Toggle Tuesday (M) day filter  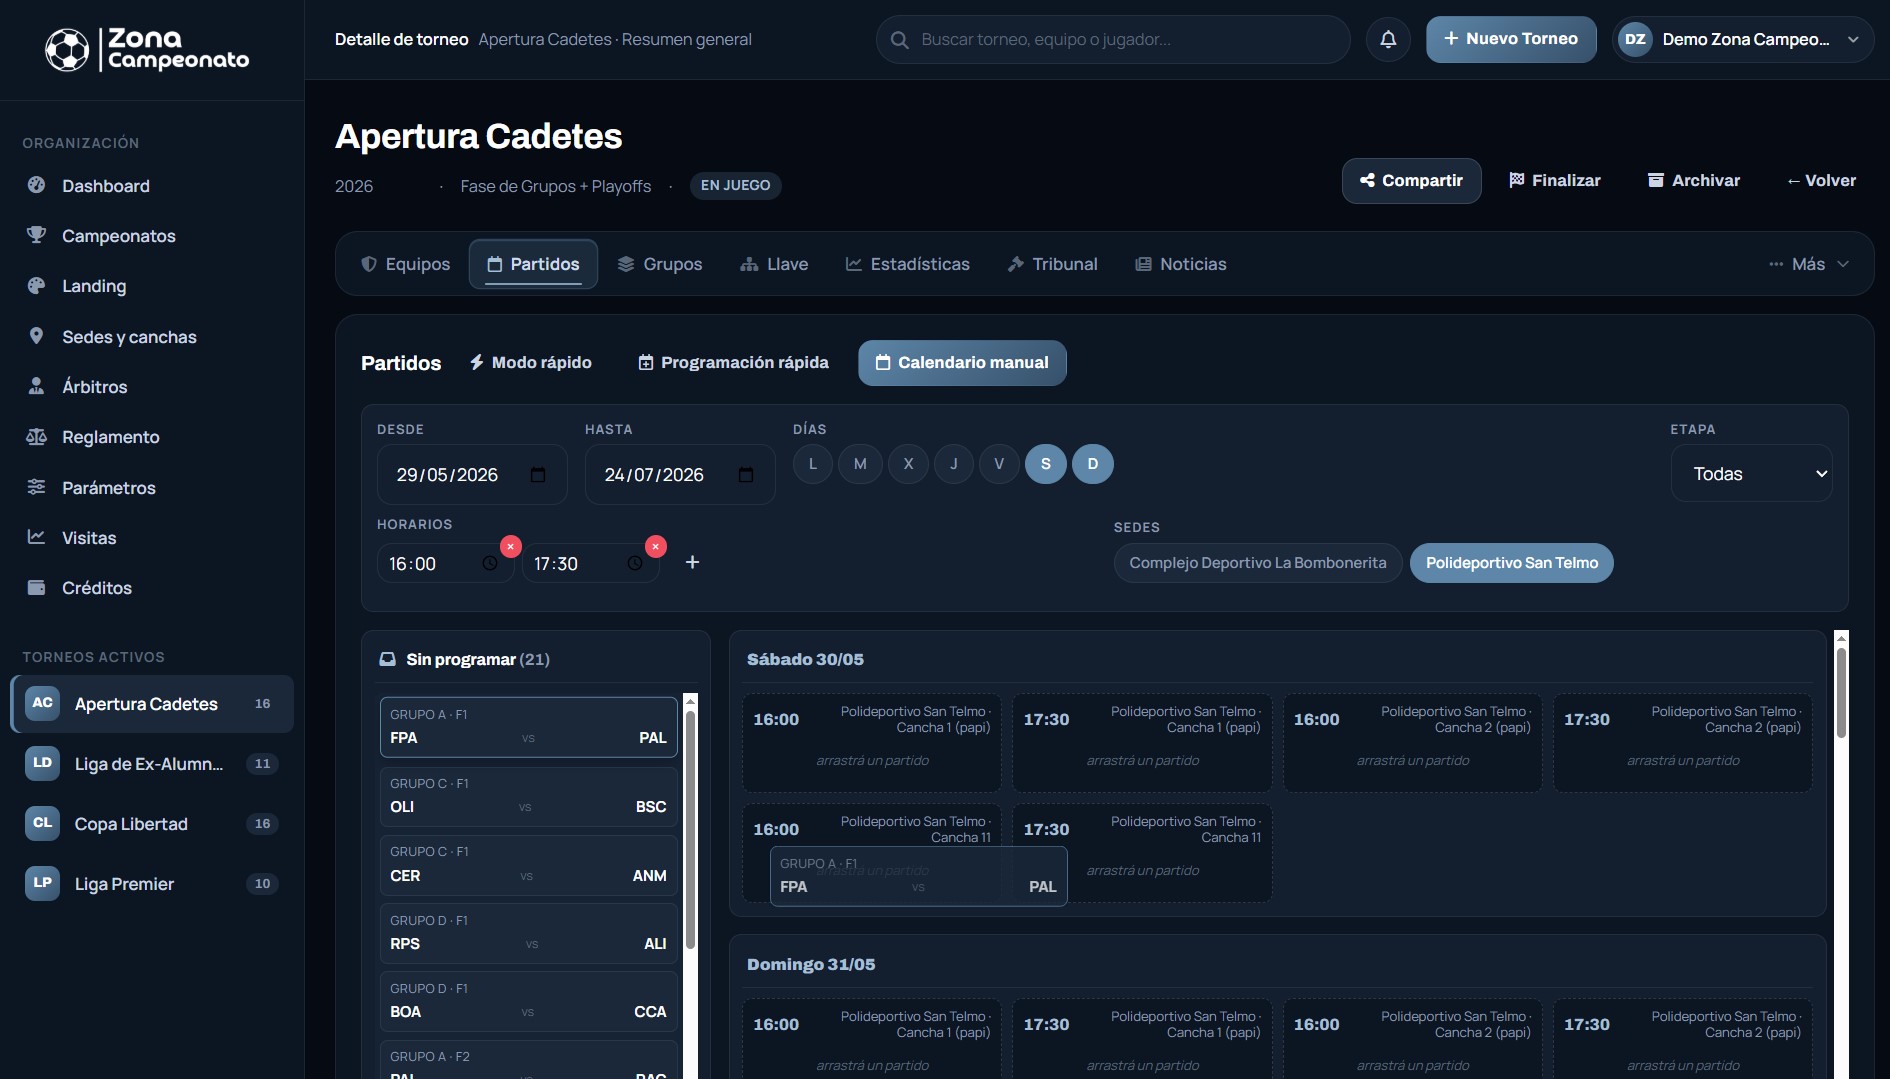(x=860, y=464)
